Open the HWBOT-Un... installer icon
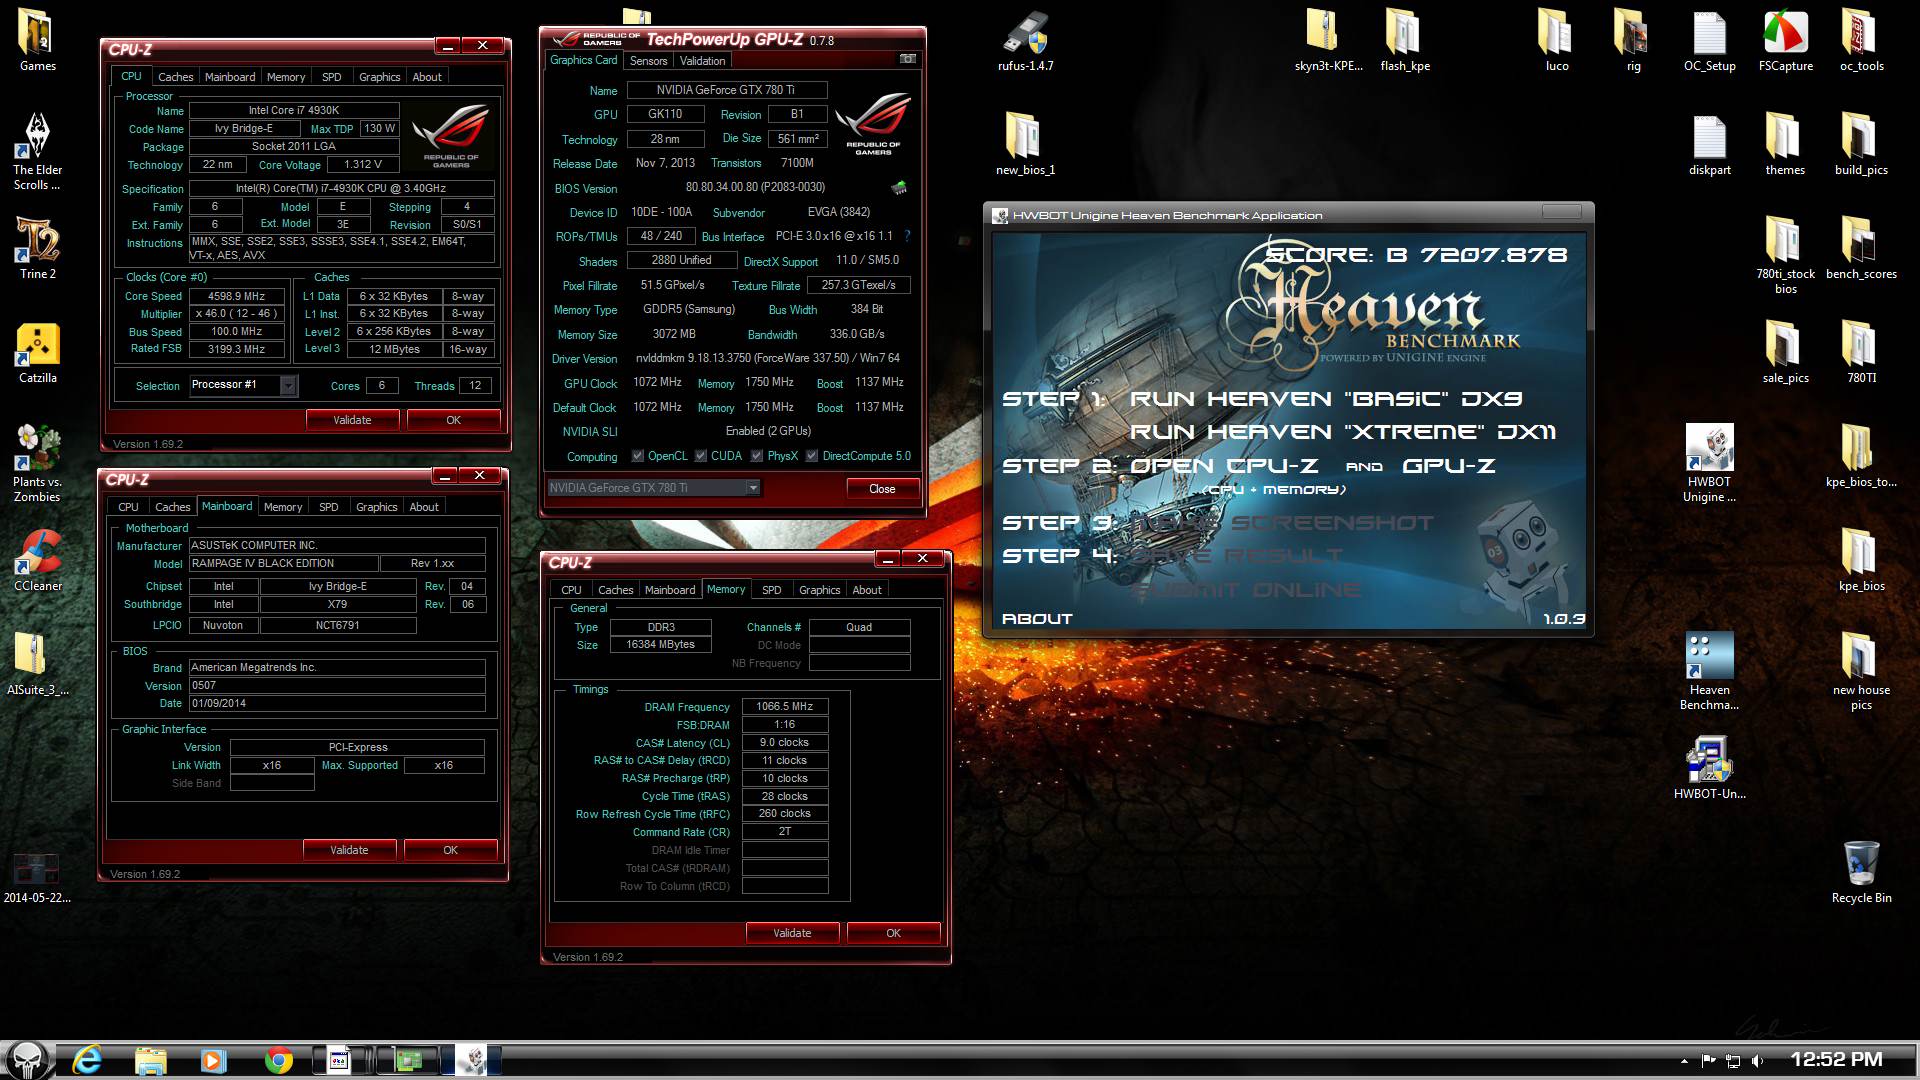The image size is (1920, 1080). 1709,768
